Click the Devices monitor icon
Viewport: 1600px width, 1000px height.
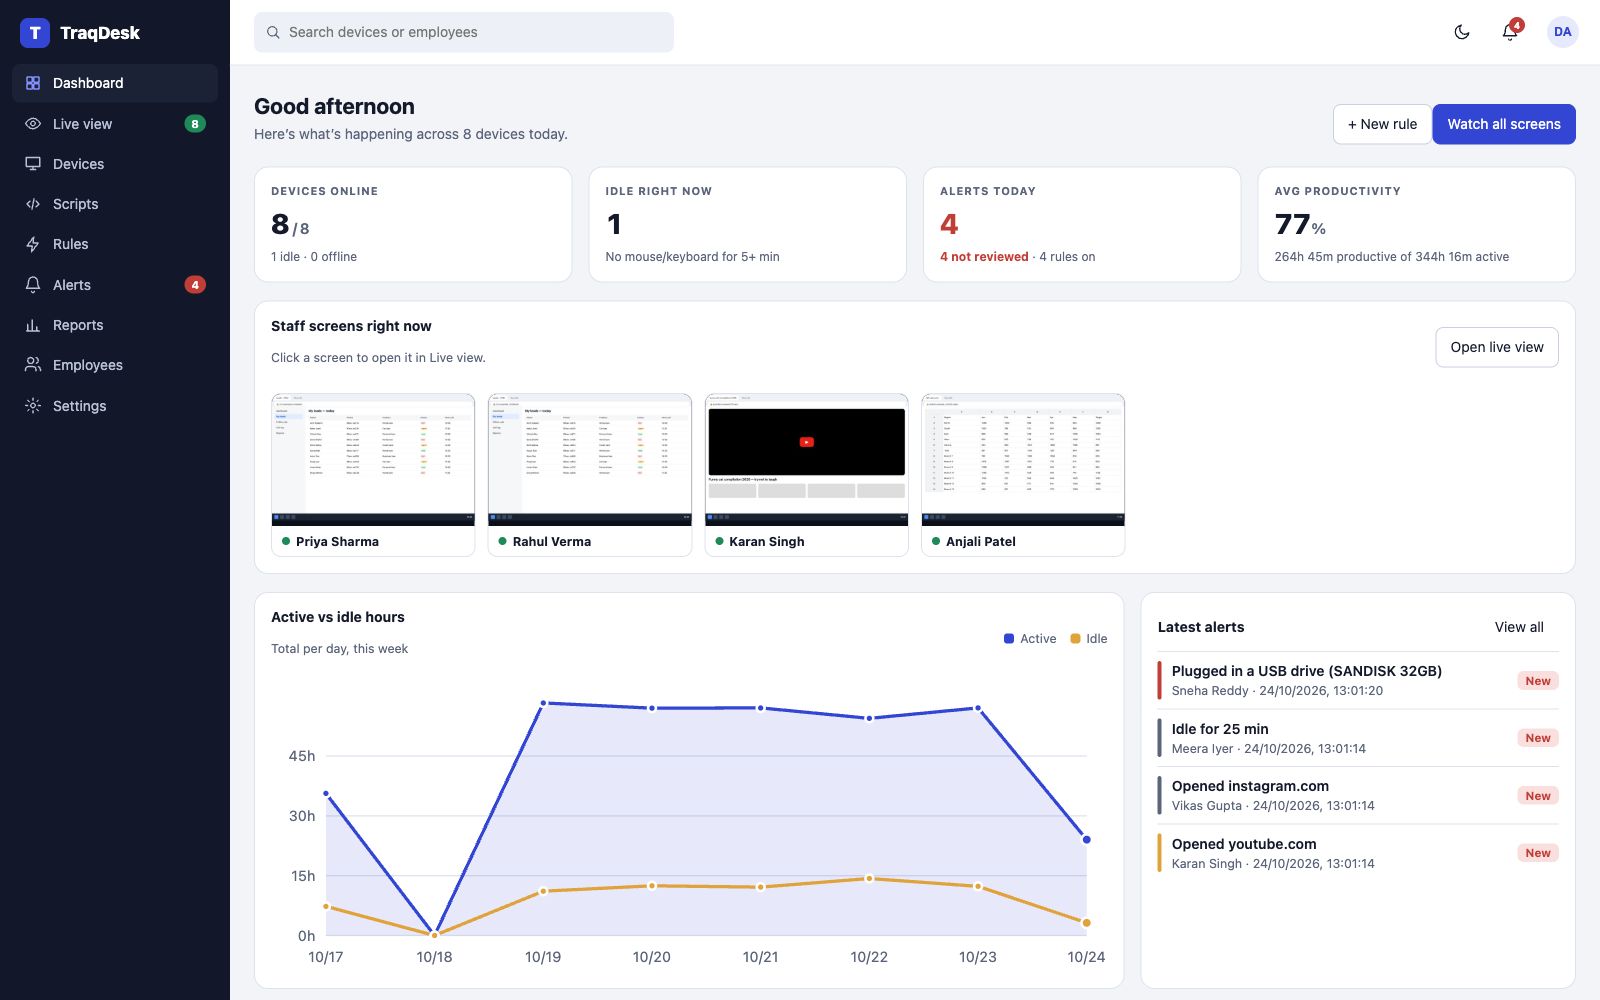click(33, 164)
